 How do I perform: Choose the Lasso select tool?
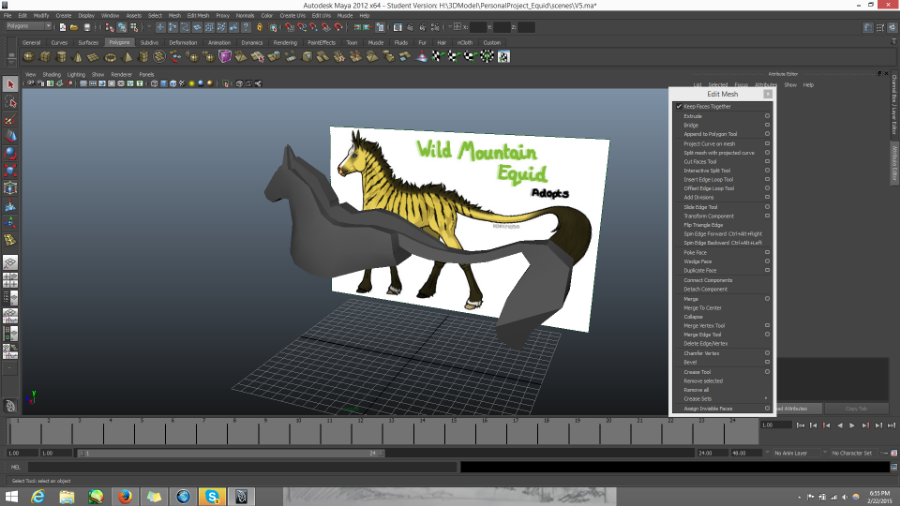pyautogui.click(x=10, y=102)
